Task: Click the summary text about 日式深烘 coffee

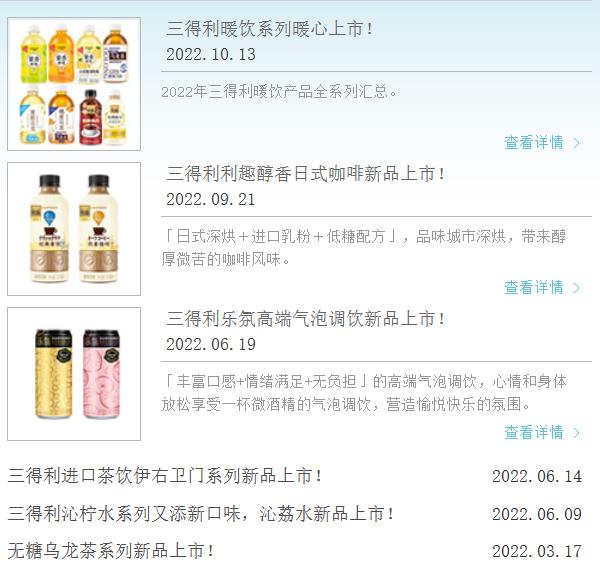Action: click(364, 248)
